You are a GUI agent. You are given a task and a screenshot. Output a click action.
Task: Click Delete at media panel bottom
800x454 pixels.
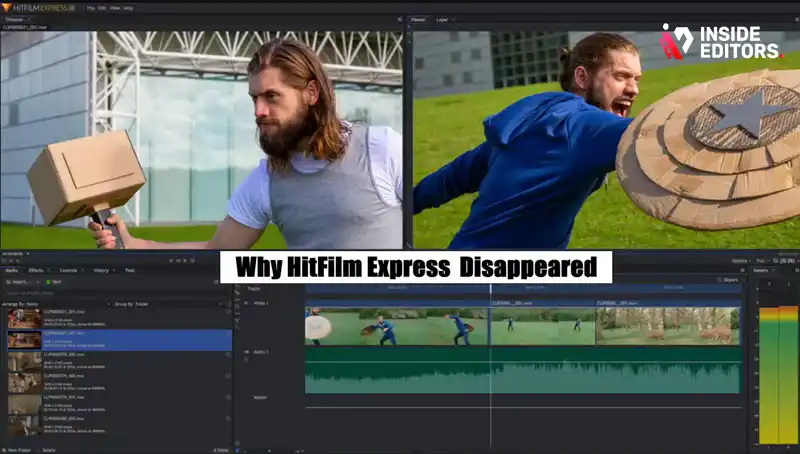(48, 450)
